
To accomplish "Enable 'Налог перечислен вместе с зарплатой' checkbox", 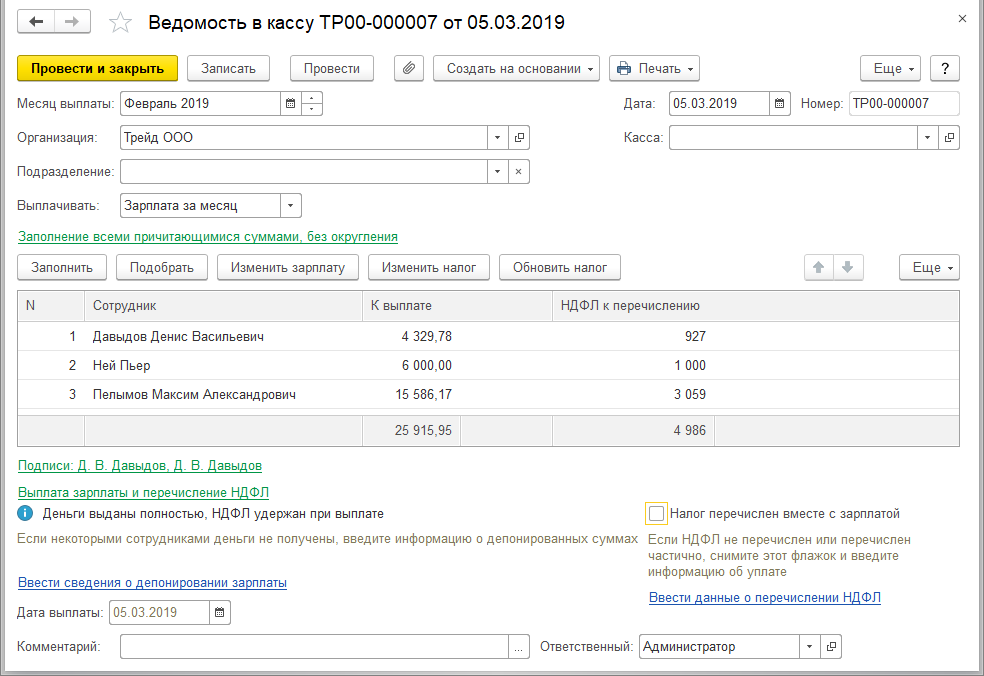I will point(656,514).
